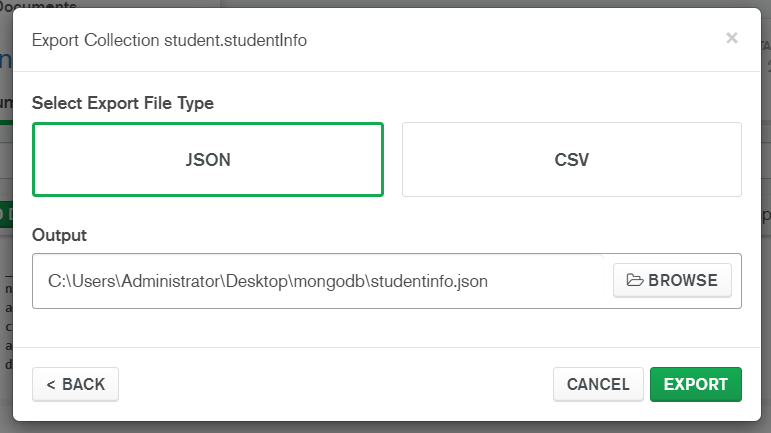Switch the export format to the CSV box
The image size is (771, 433).
[571, 160]
